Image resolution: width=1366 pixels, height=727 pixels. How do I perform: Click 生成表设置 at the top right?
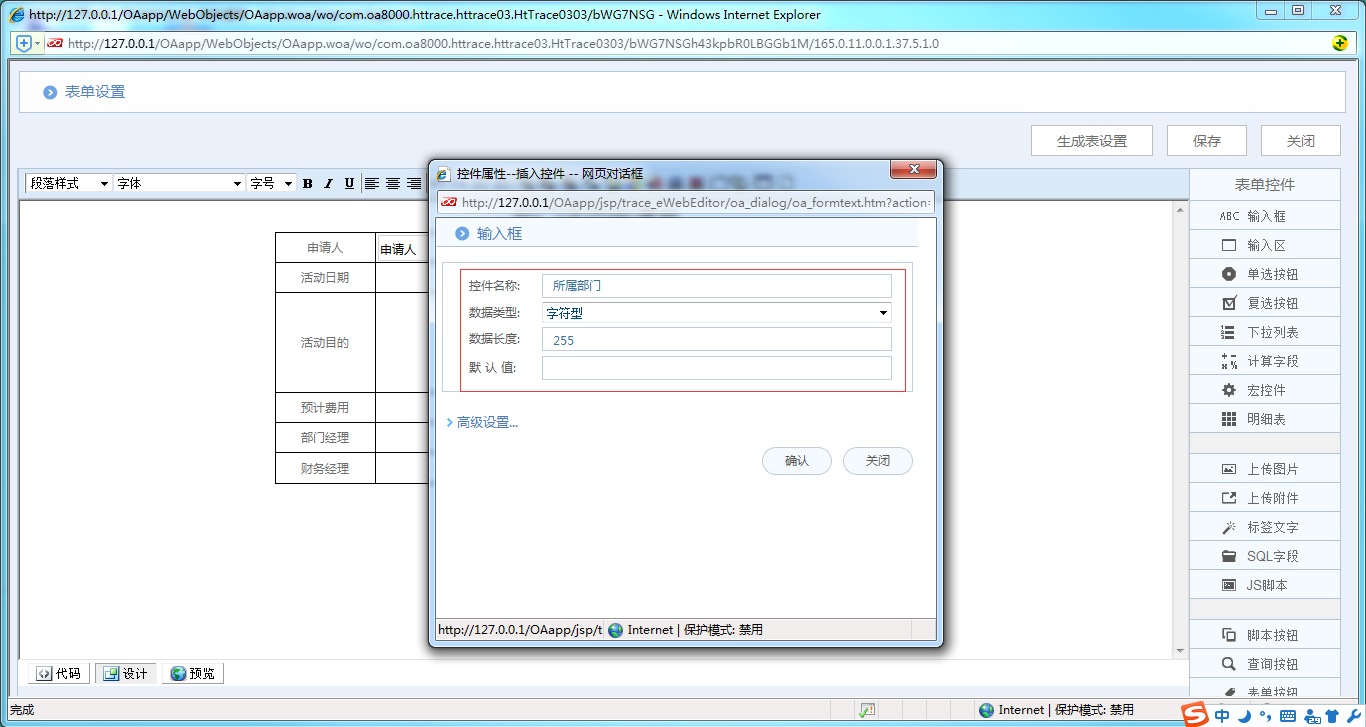1091,140
